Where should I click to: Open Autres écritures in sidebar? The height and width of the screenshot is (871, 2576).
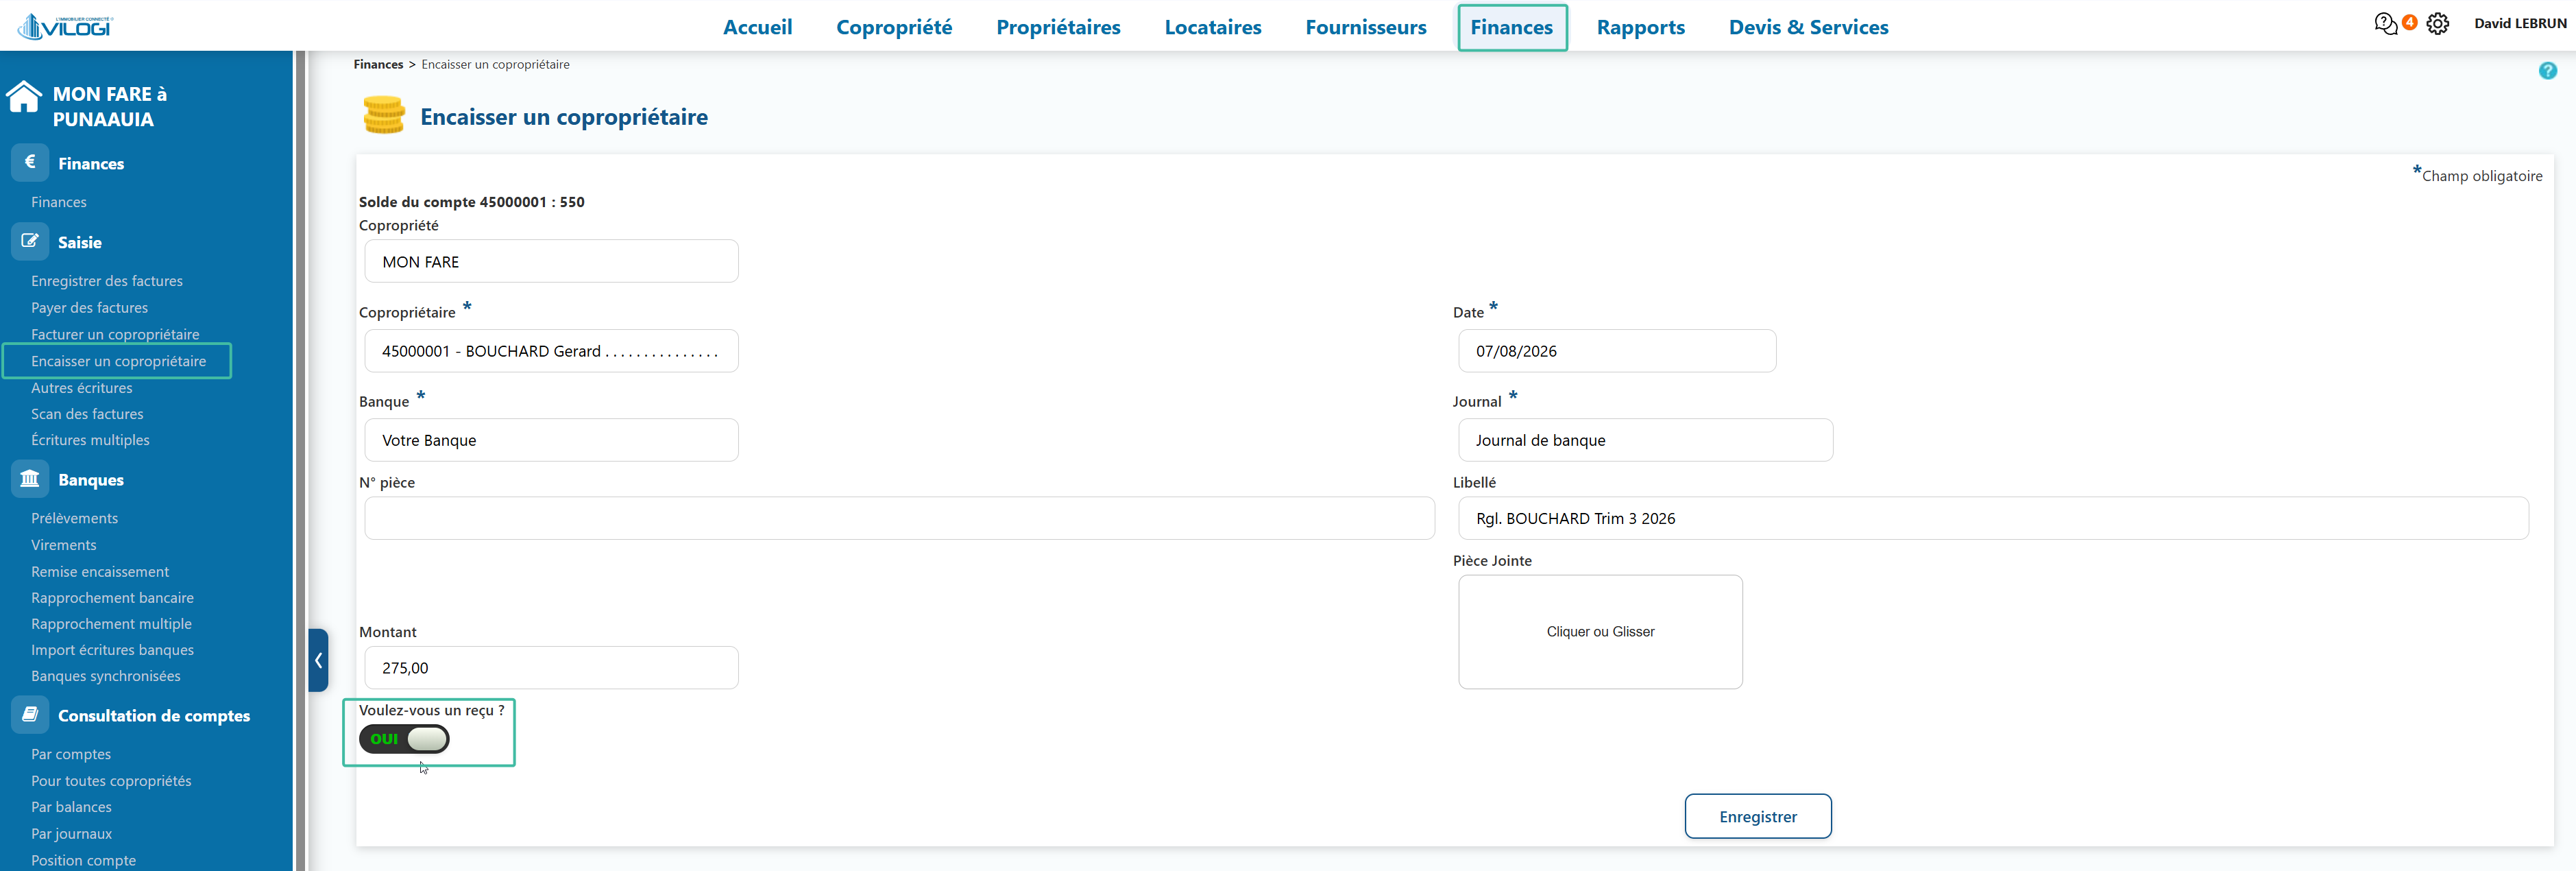(81, 388)
